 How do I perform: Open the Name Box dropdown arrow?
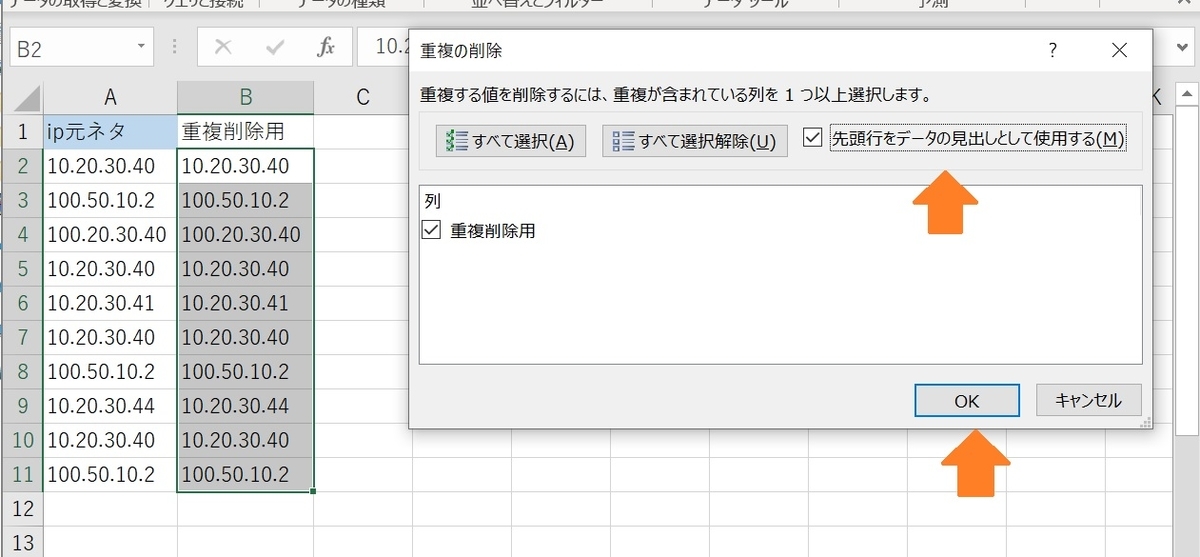[143, 47]
